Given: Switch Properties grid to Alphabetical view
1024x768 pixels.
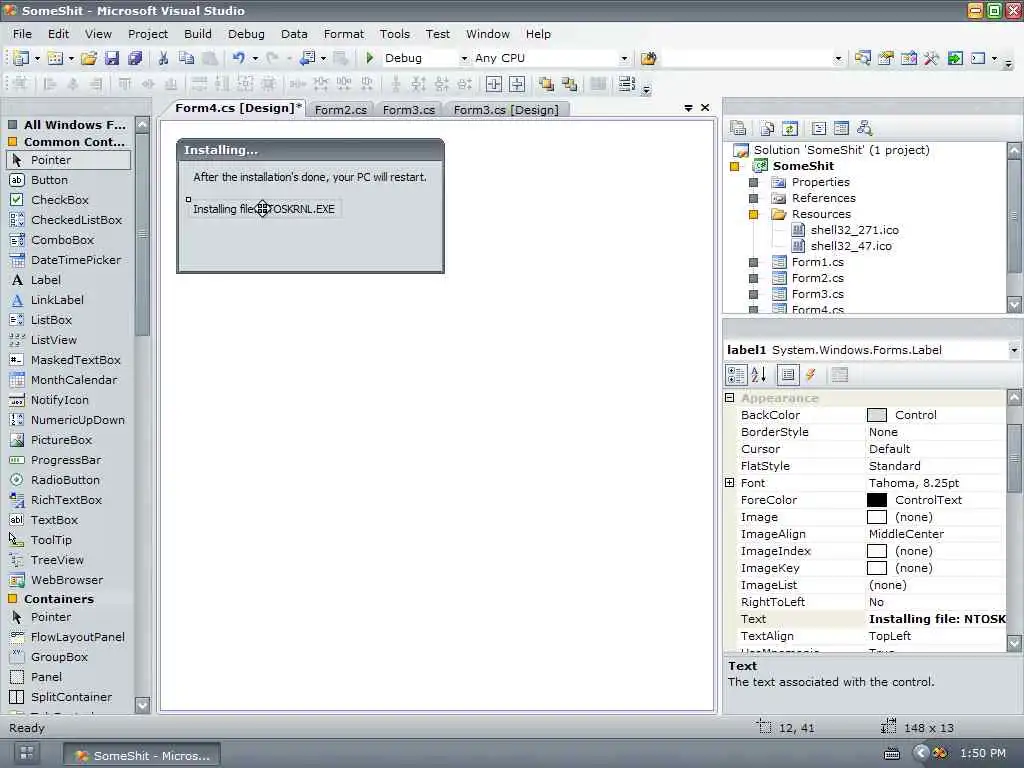Looking at the screenshot, I should [x=759, y=375].
